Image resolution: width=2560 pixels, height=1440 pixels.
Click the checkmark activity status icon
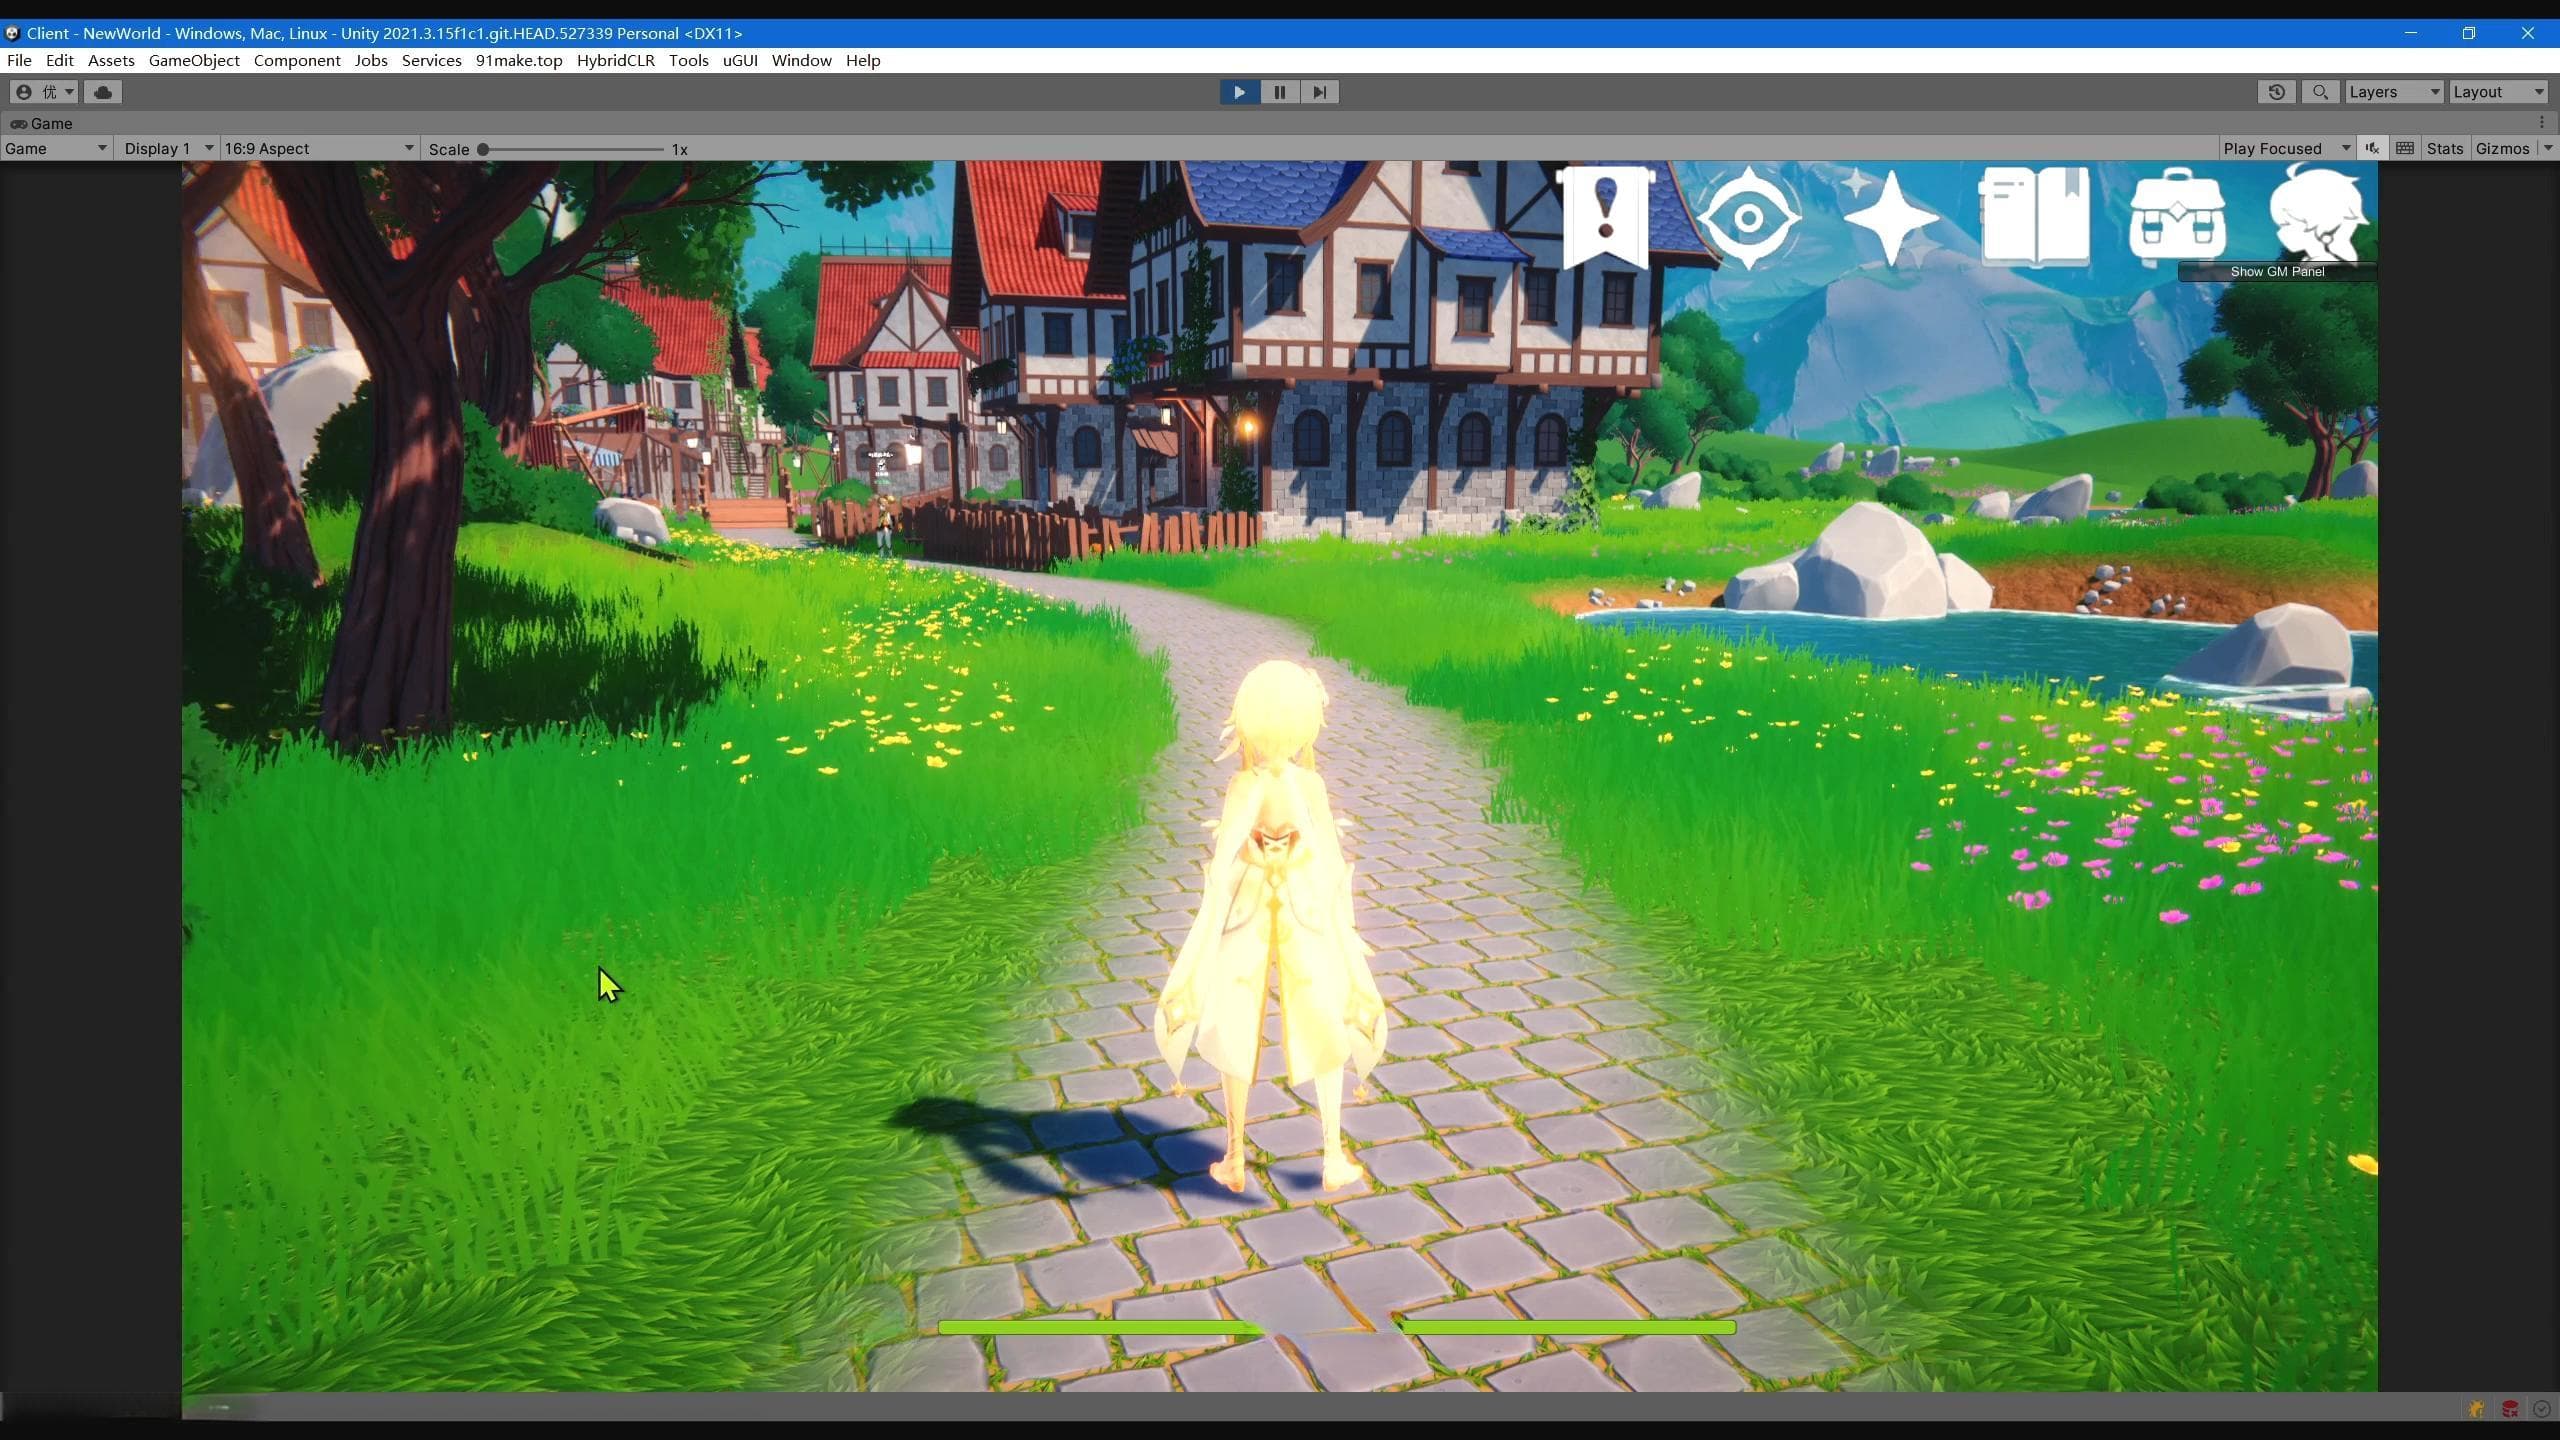2541,1409
